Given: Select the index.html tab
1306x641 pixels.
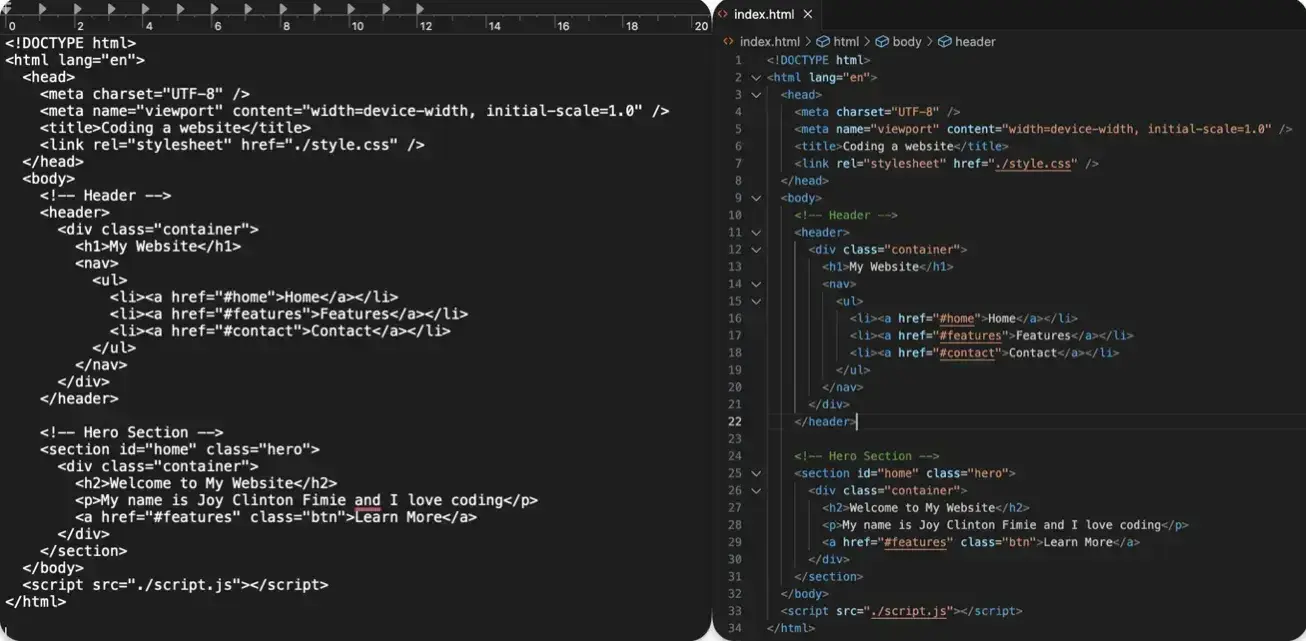Looking at the screenshot, I should pyautogui.click(x=764, y=15).
